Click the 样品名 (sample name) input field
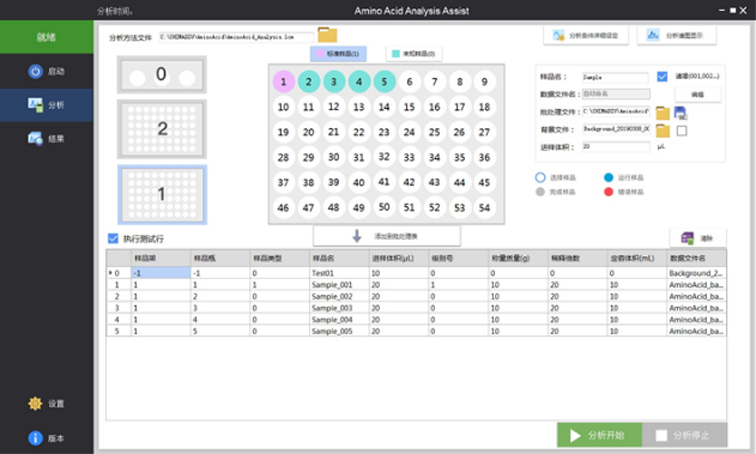This screenshot has width=756, height=454. 615,77
